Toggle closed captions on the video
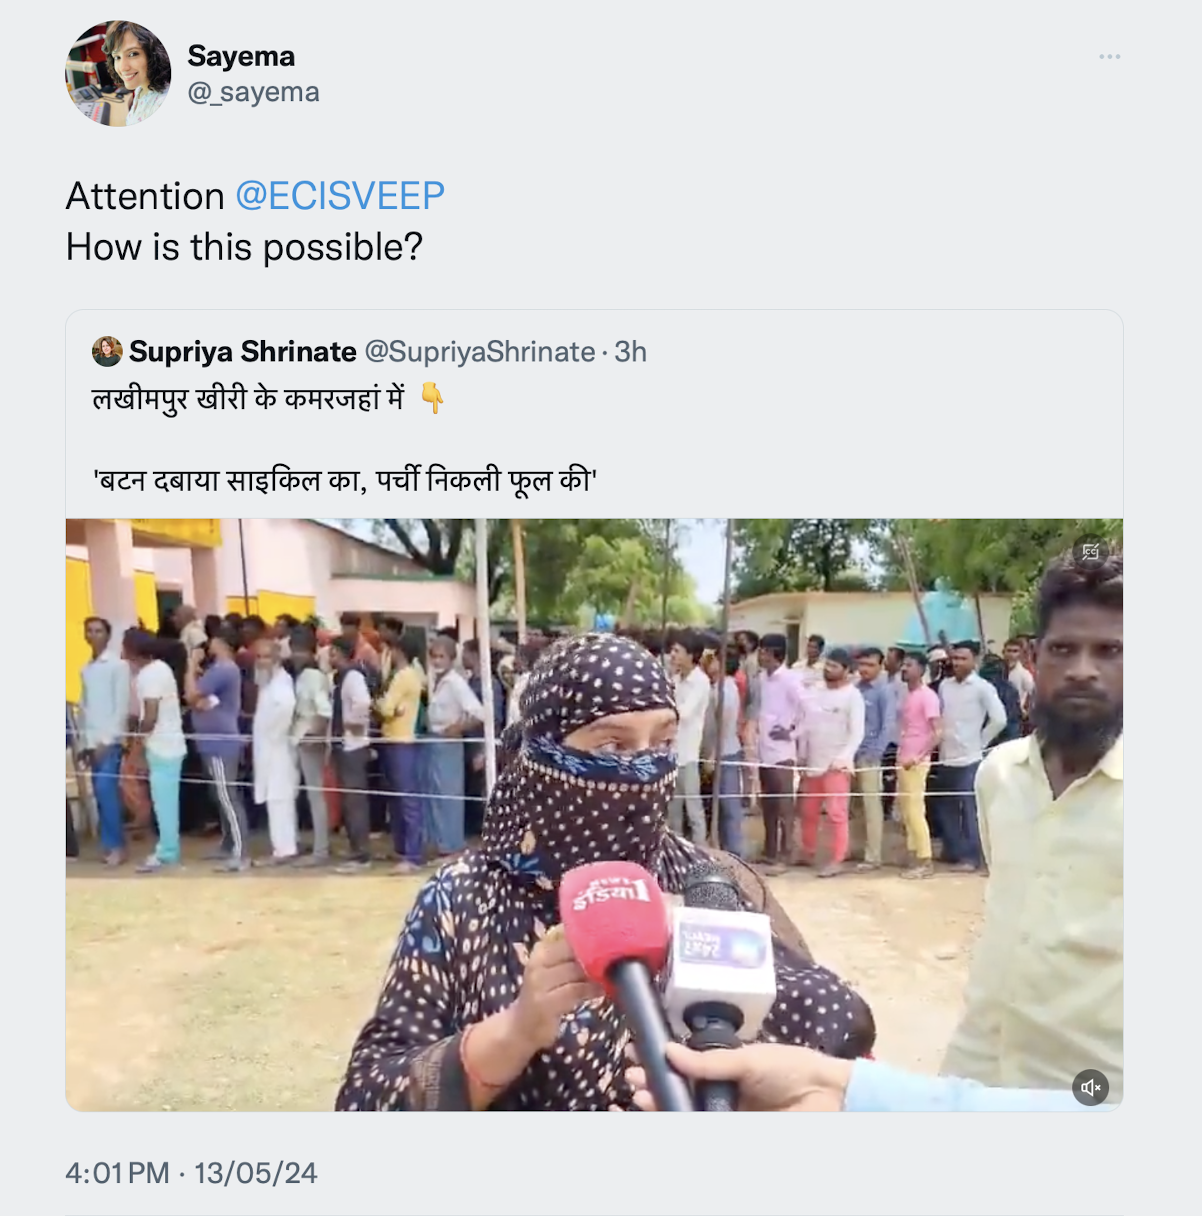This screenshot has width=1202, height=1216. [x=1091, y=551]
